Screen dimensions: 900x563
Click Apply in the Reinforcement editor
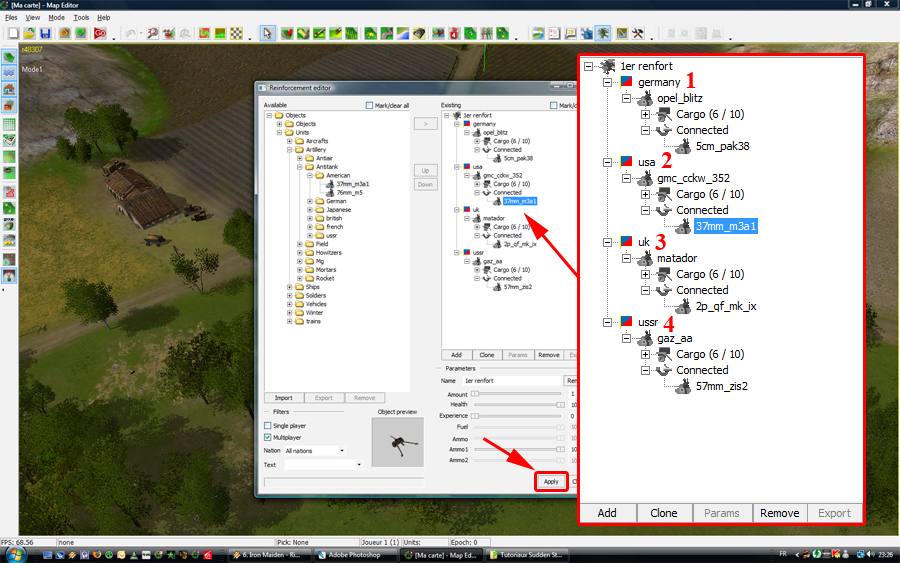pos(551,481)
